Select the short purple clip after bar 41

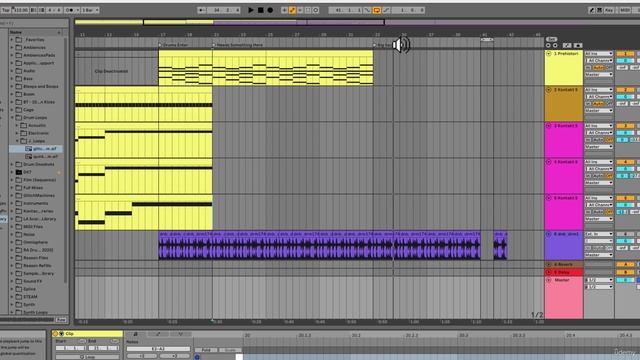(x=500, y=245)
